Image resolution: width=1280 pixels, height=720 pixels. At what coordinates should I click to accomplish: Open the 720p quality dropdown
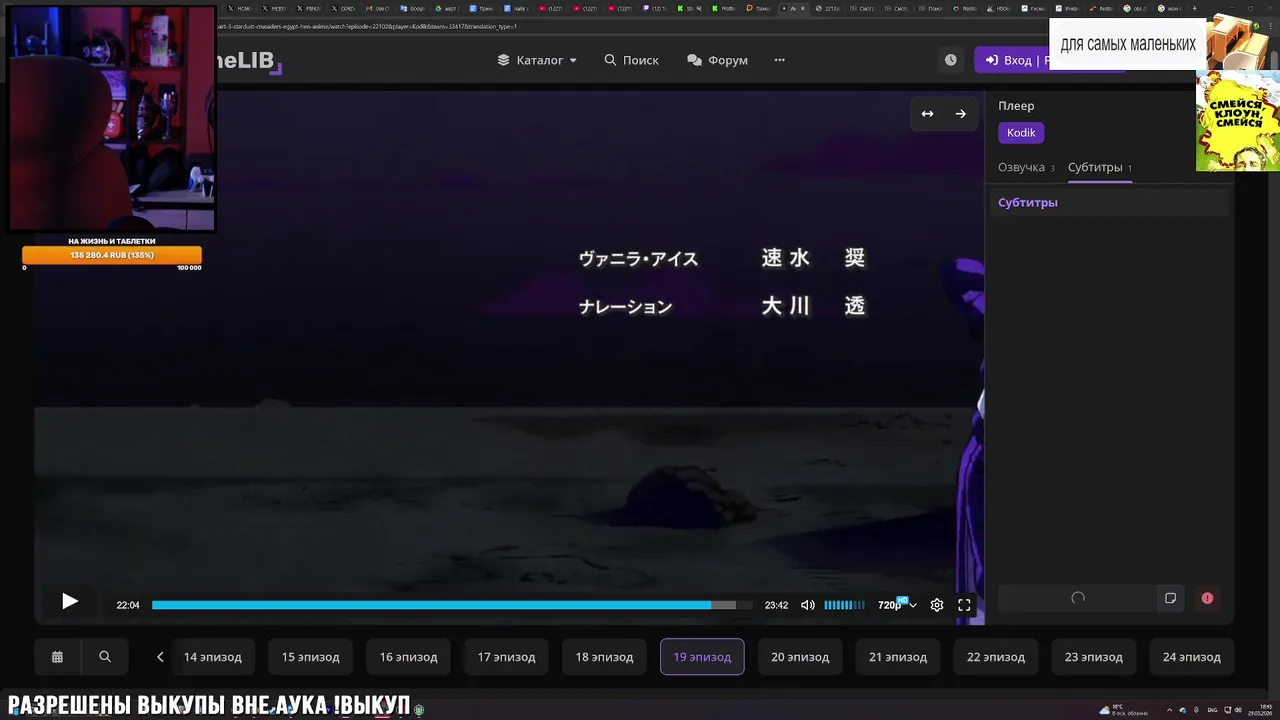897,605
